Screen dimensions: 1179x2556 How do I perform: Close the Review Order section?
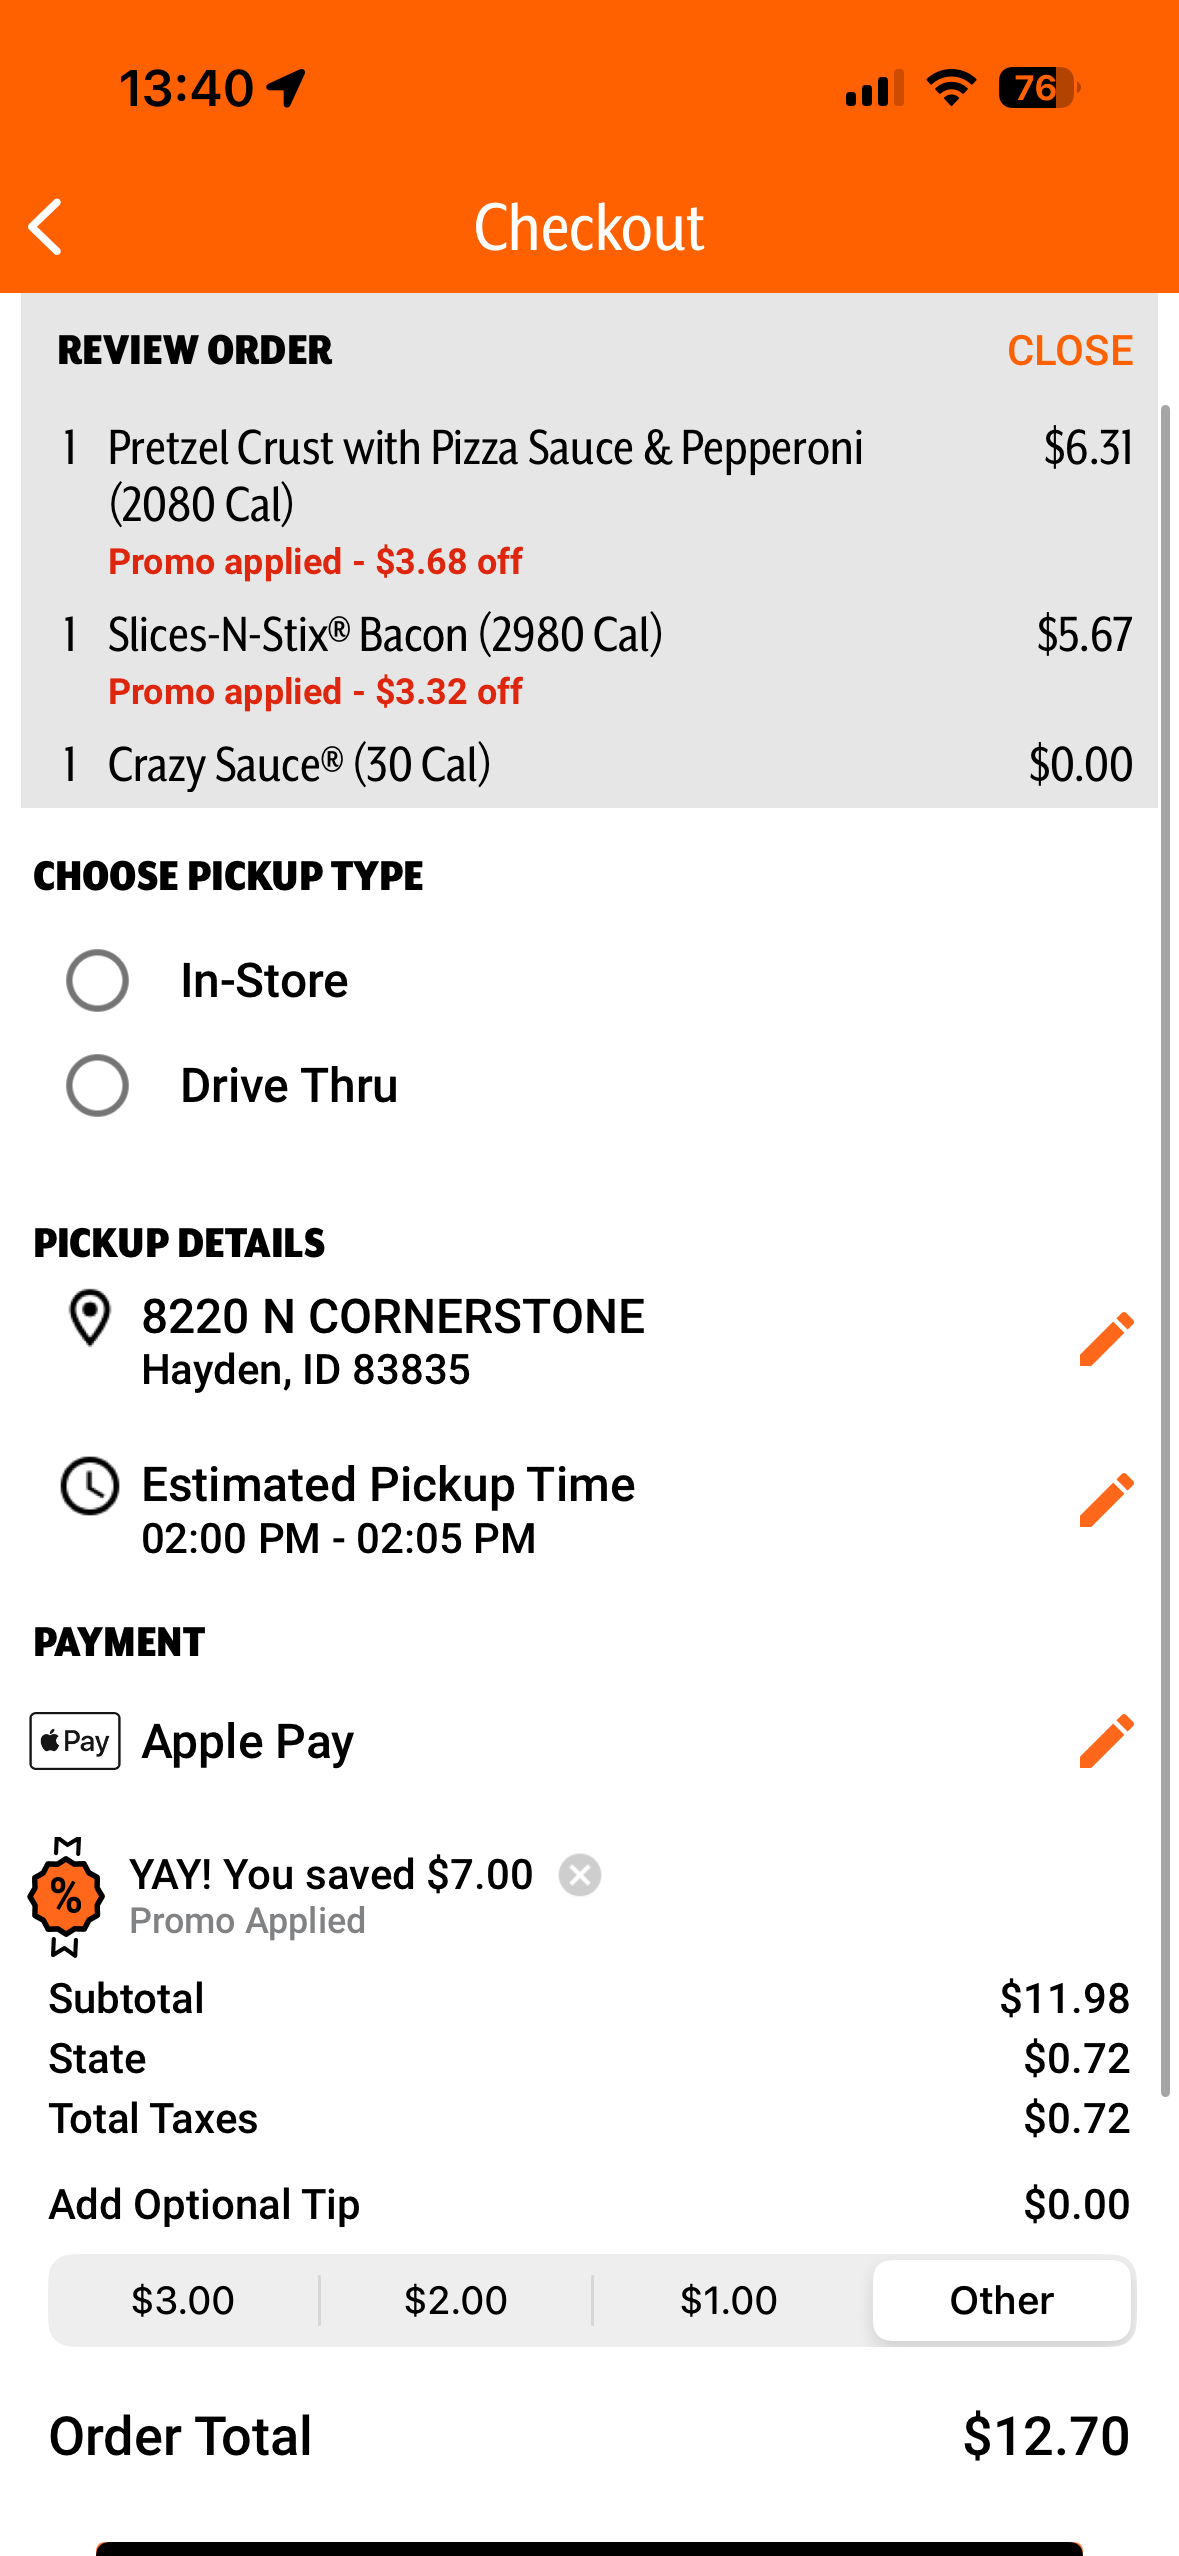point(1069,351)
